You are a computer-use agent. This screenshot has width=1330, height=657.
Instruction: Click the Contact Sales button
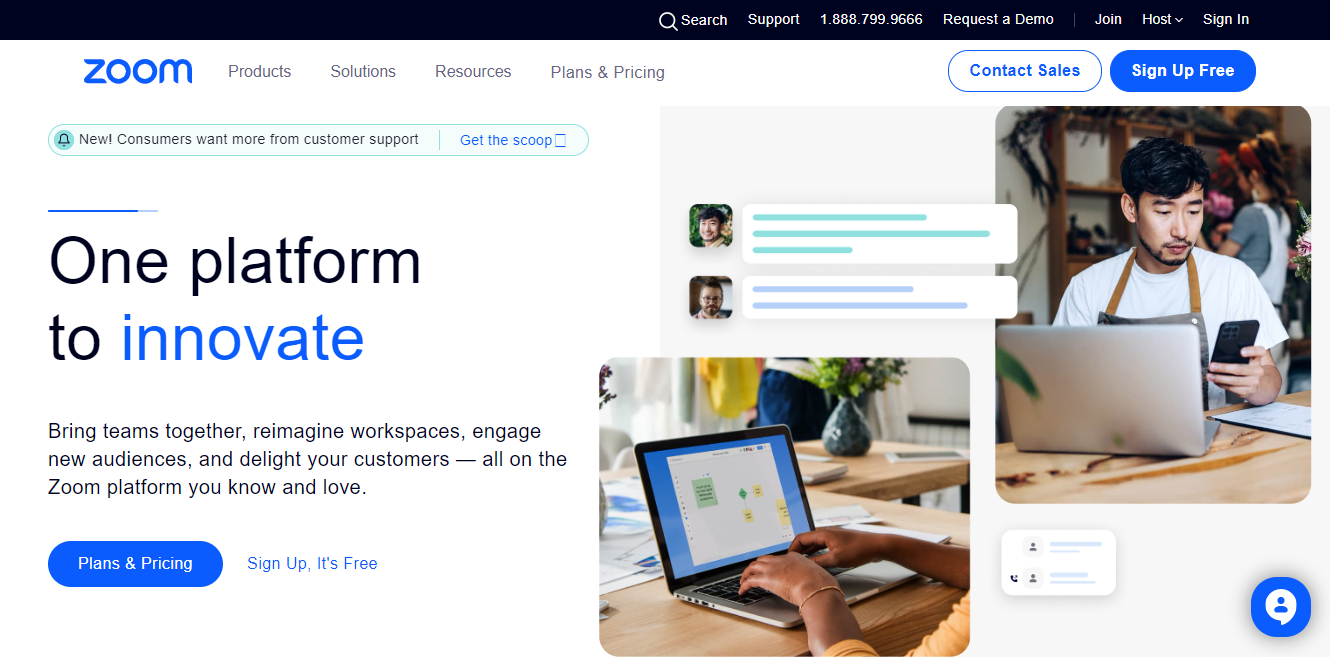(1025, 71)
